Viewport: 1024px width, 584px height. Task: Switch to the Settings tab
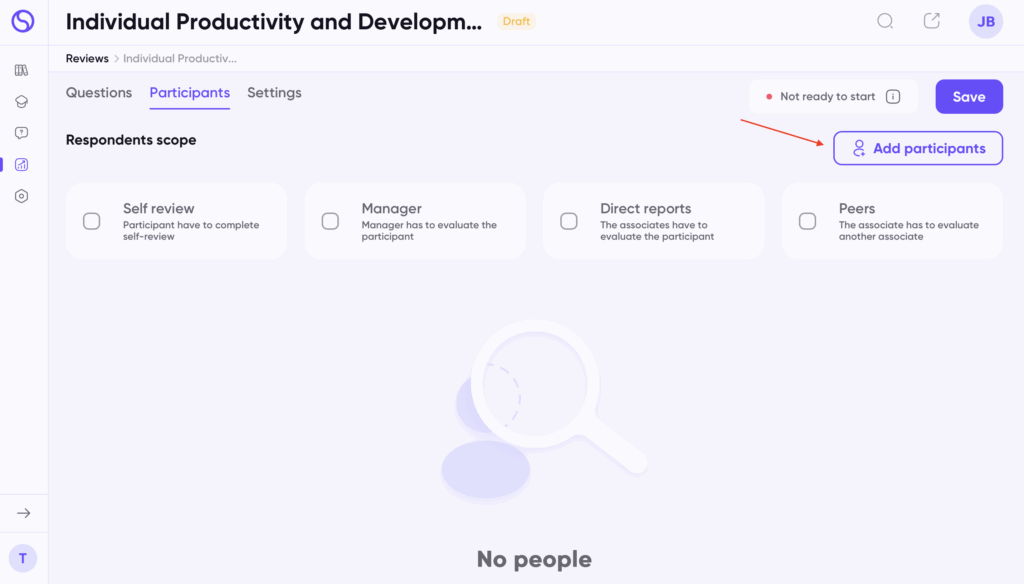tap(274, 93)
